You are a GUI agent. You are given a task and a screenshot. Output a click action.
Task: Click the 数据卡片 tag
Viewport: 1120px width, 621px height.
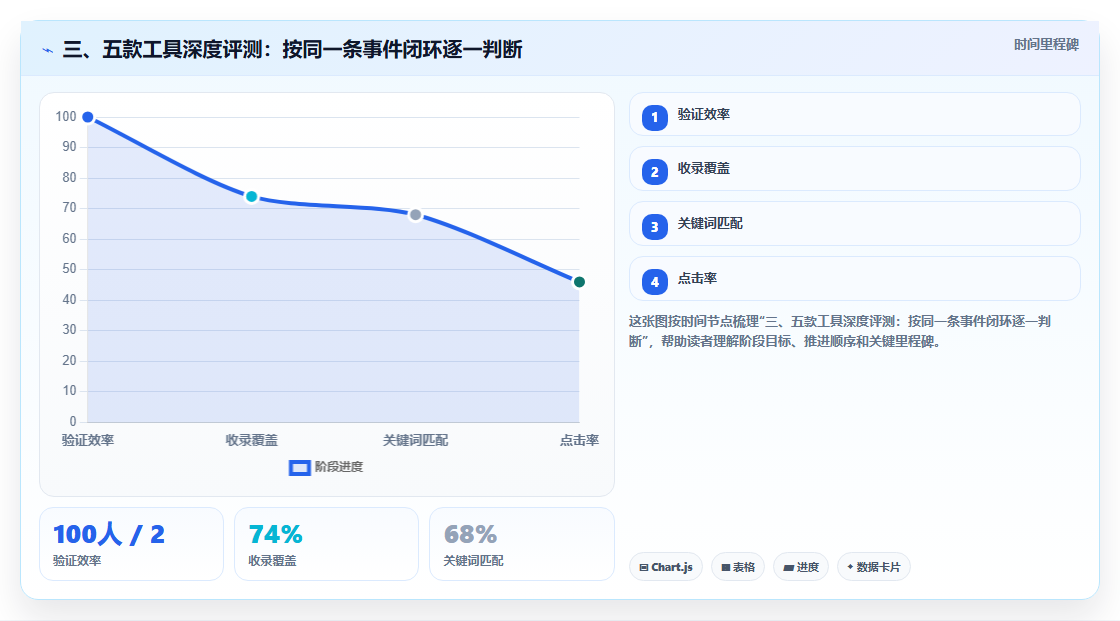(874, 567)
